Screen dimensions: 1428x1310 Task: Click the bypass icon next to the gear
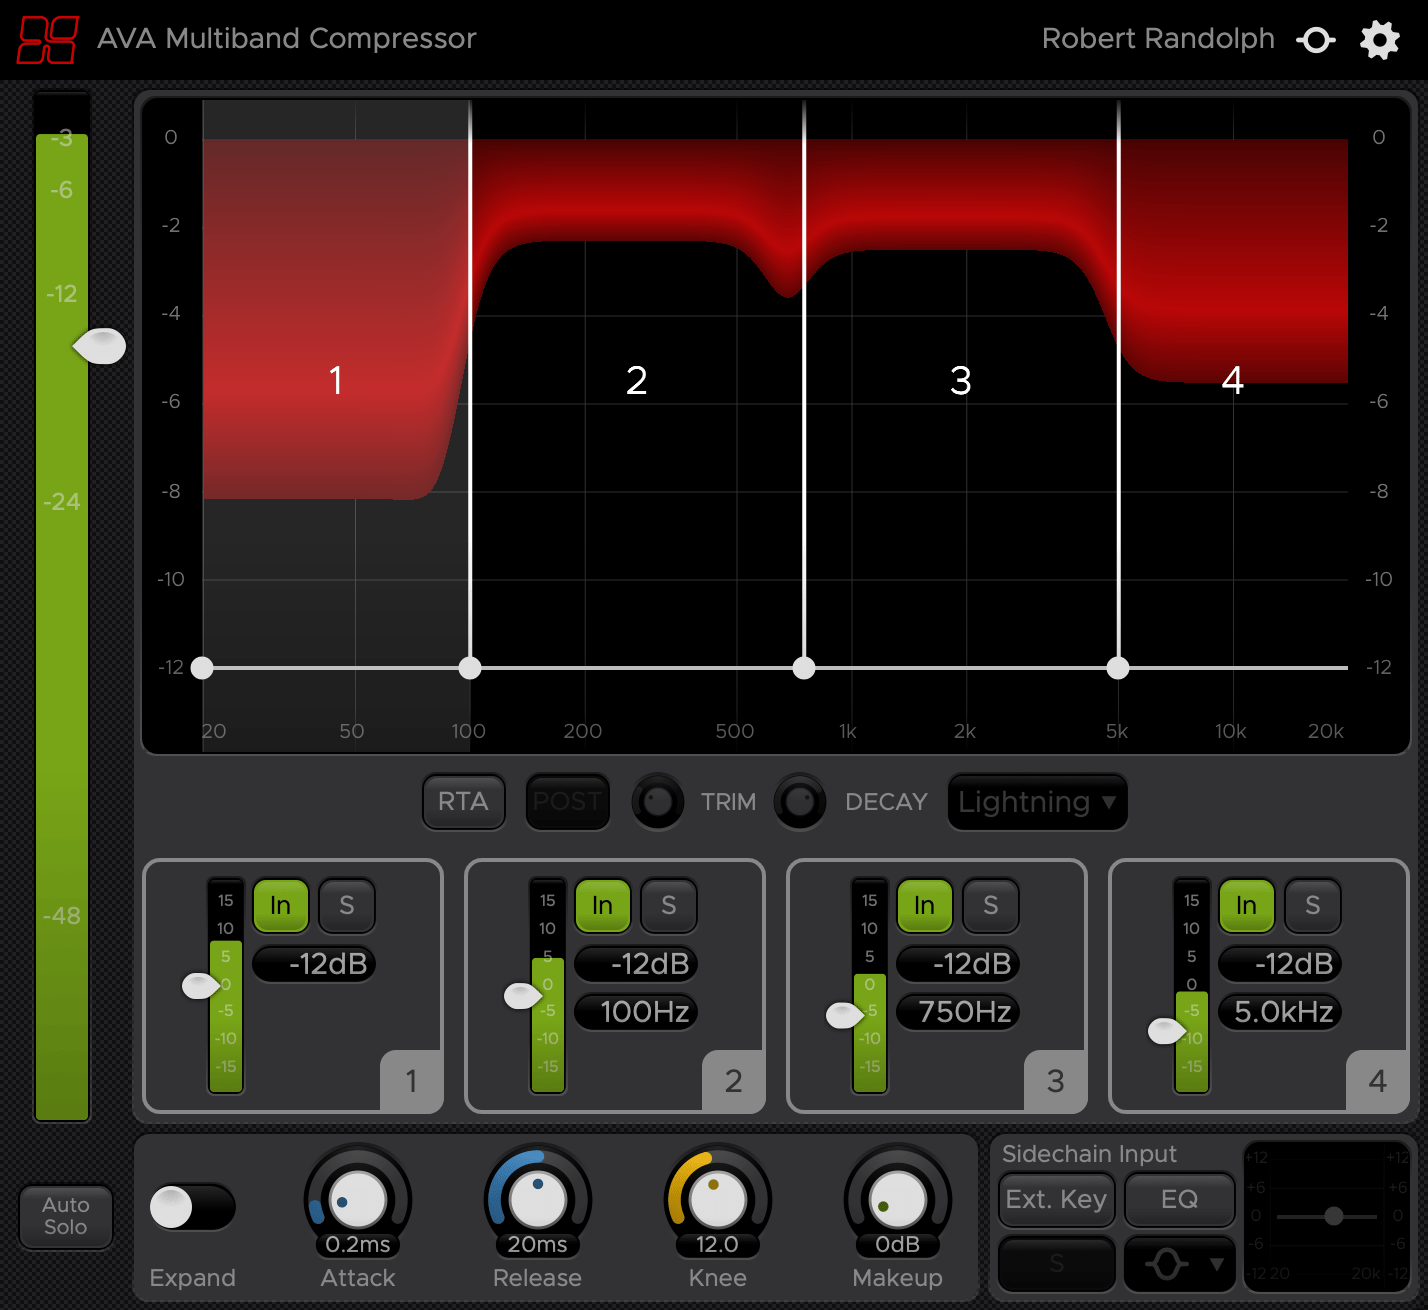1316,39
